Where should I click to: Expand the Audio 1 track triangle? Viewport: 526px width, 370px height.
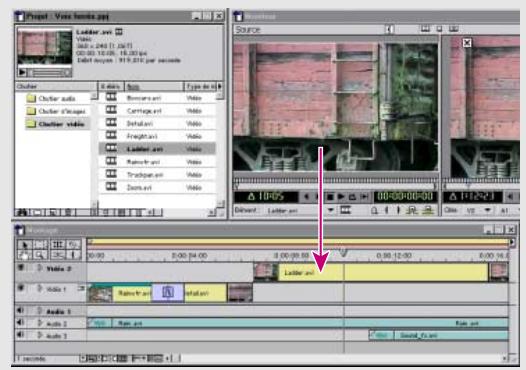(x=40, y=311)
